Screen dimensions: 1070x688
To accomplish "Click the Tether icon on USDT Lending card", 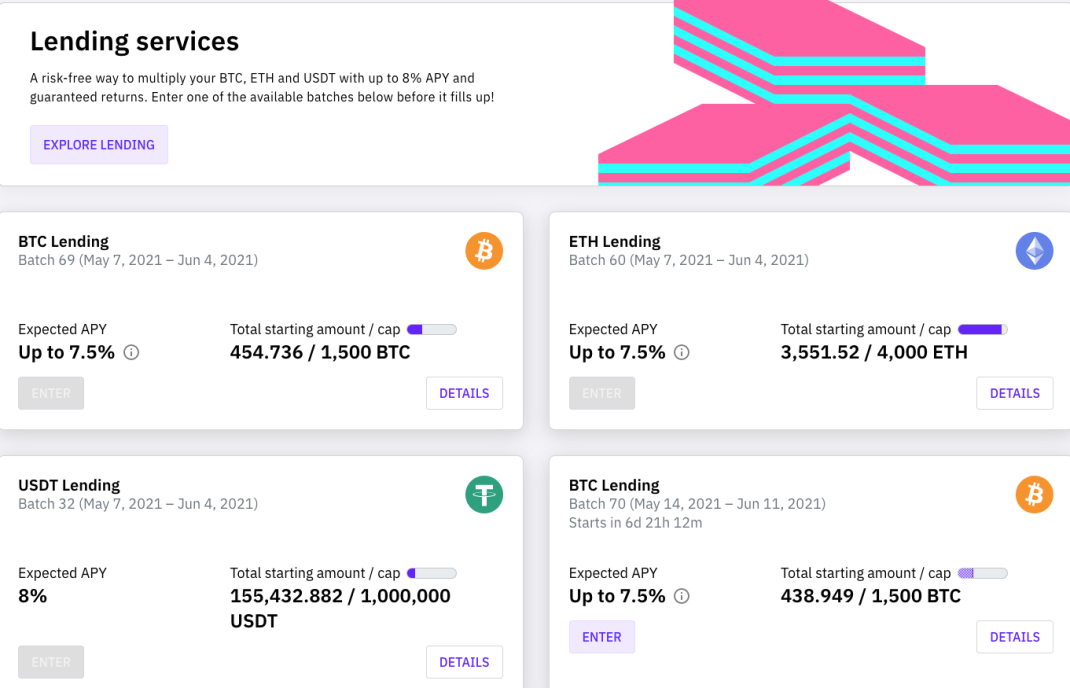I will [484, 494].
